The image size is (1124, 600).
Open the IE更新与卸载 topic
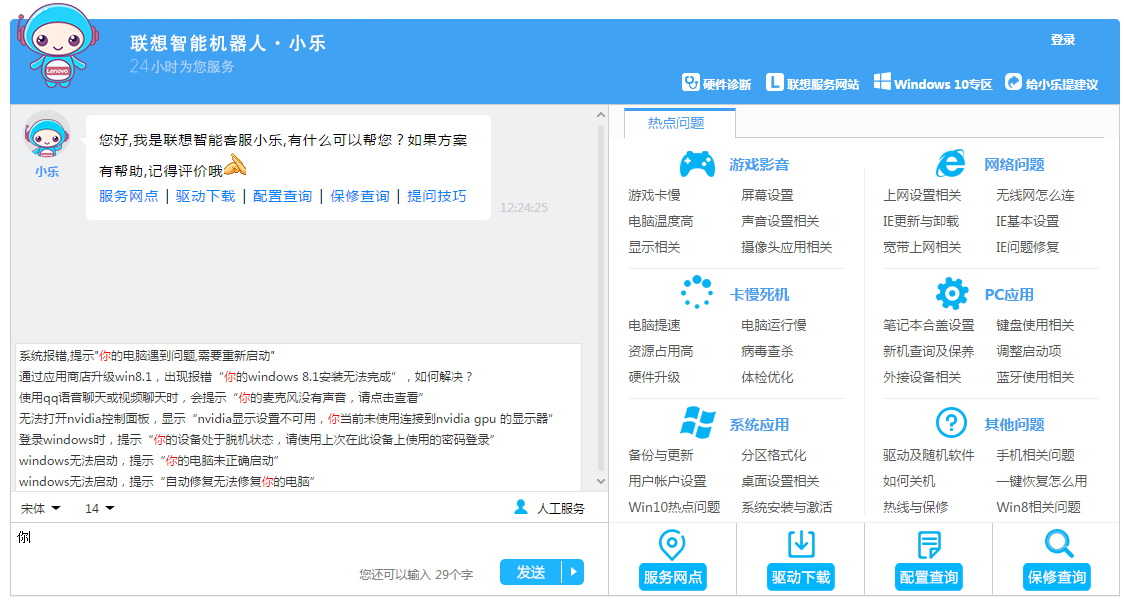click(921, 222)
